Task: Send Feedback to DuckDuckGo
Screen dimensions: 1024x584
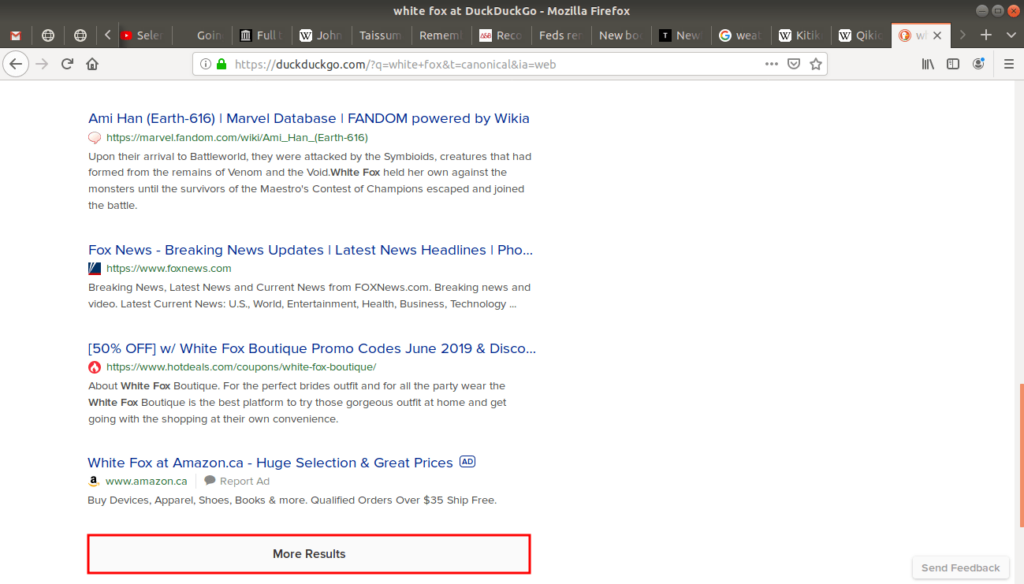Action: 960,568
